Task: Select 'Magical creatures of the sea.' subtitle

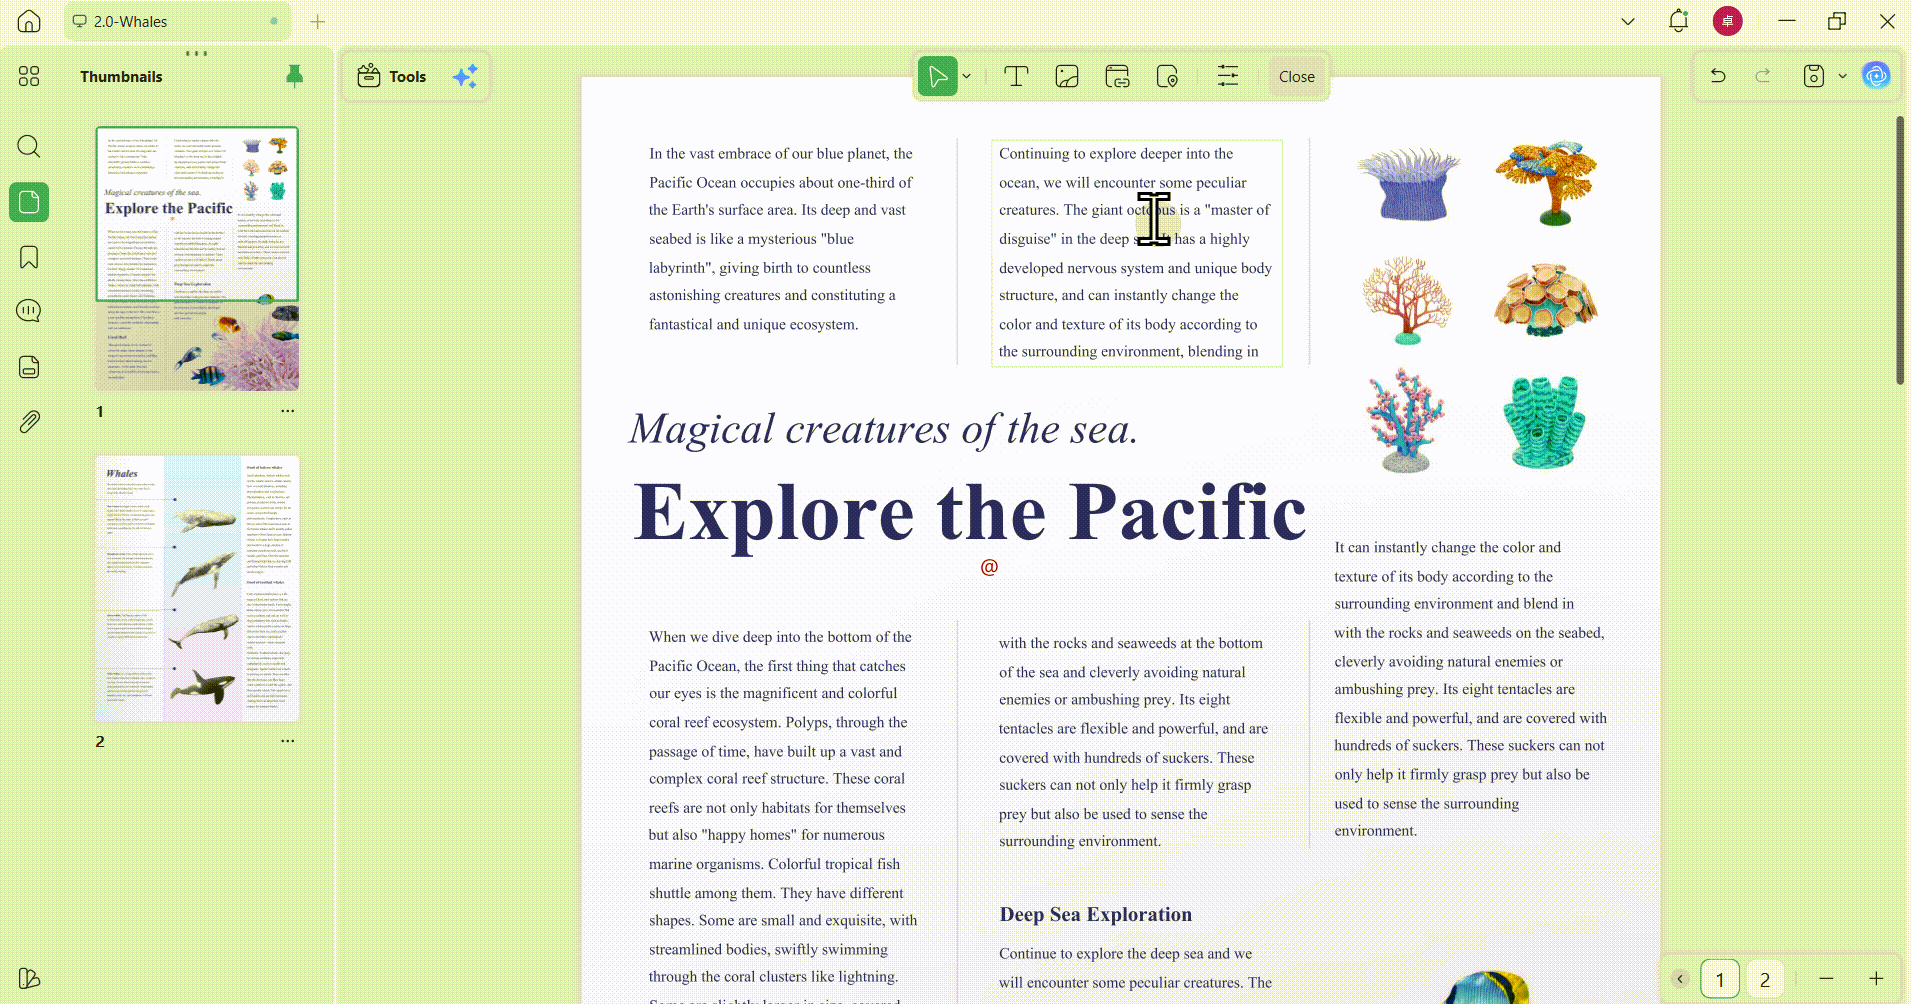Action: click(x=883, y=430)
